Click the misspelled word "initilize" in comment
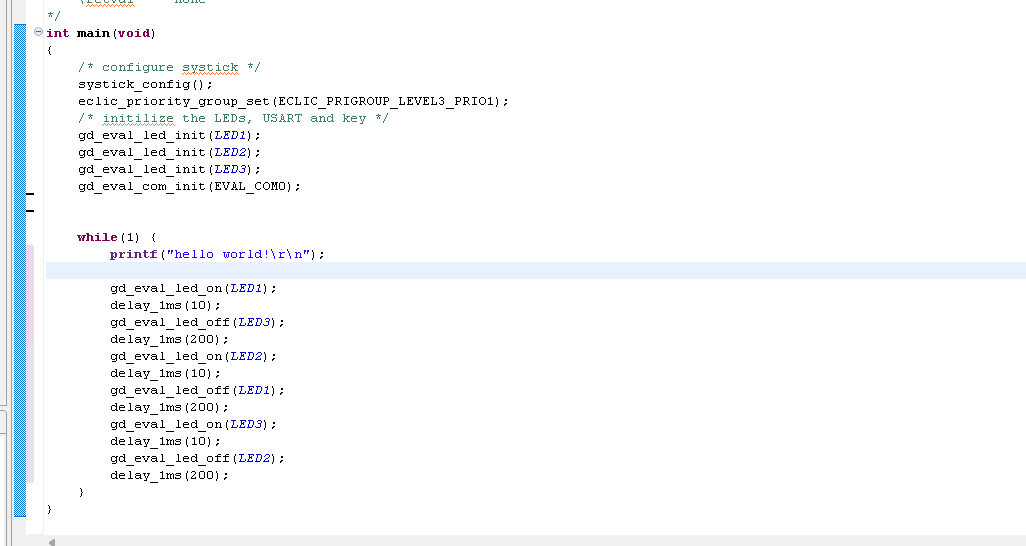The height and width of the screenshot is (546, 1026). [x=138, y=118]
